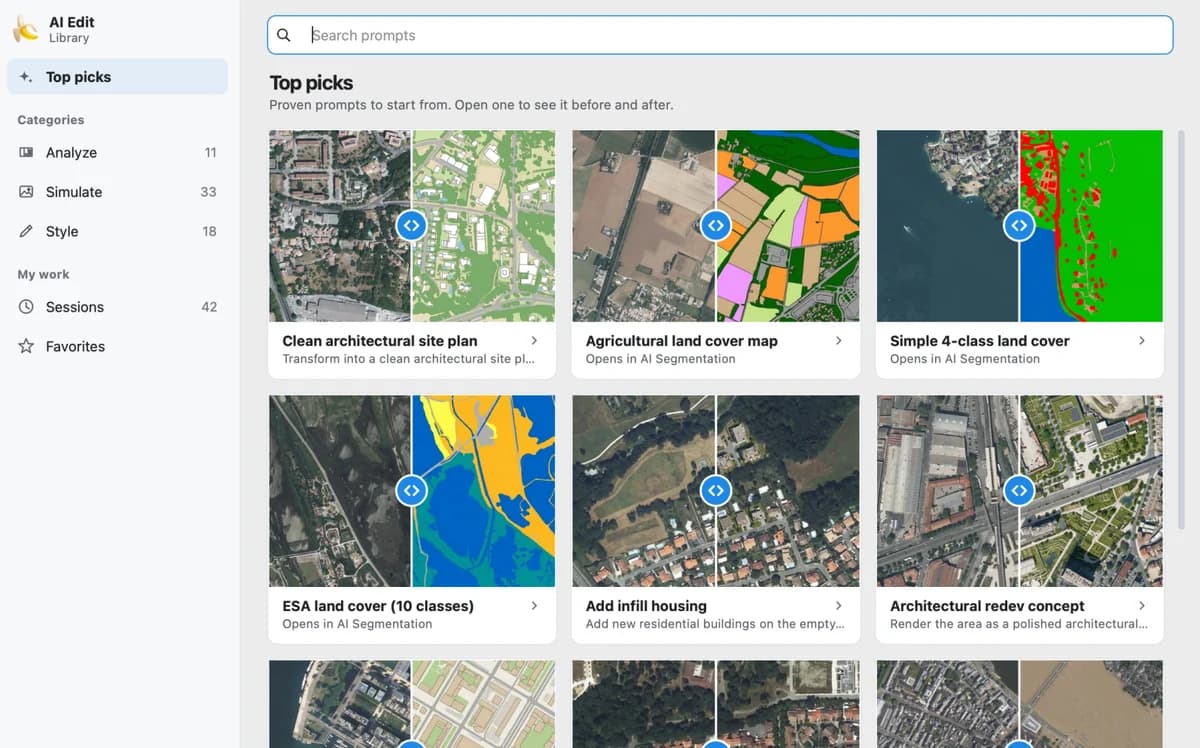Screen dimensions: 1200x748
Task: Open chevron on Agricultural land cover map
Action: pyautogui.click(x=839, y=341)
